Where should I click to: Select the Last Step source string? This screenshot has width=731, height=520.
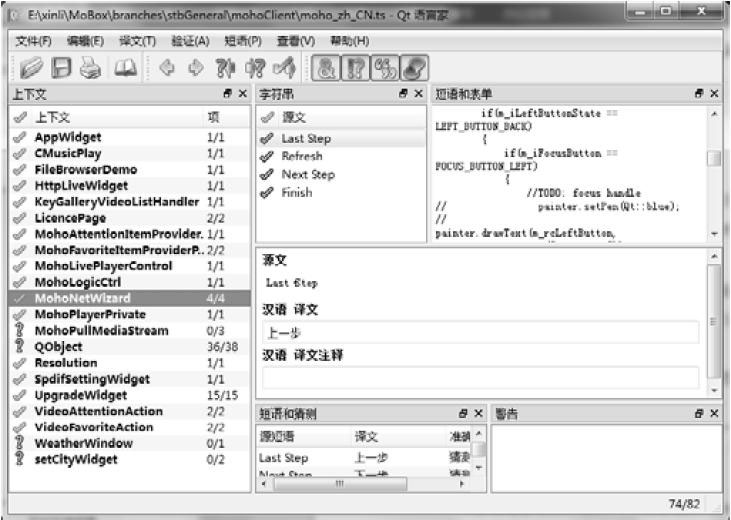(x=341, y=139)
